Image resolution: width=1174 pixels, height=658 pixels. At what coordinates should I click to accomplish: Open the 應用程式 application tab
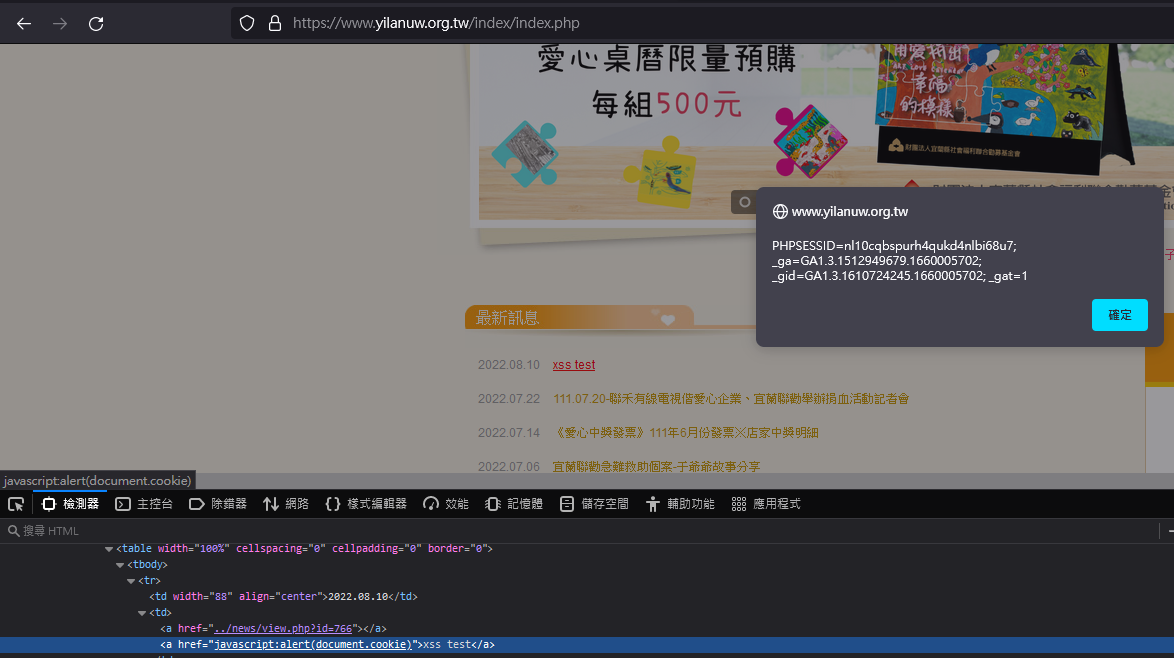click(x=766, y=504)
